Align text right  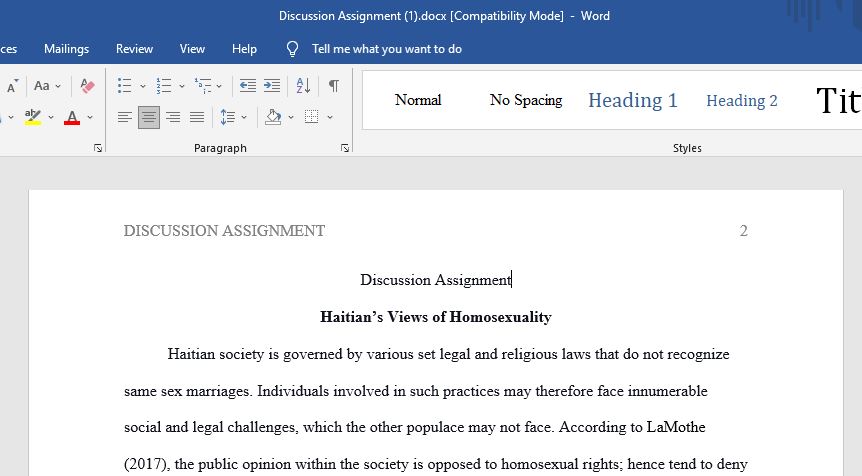173,117
